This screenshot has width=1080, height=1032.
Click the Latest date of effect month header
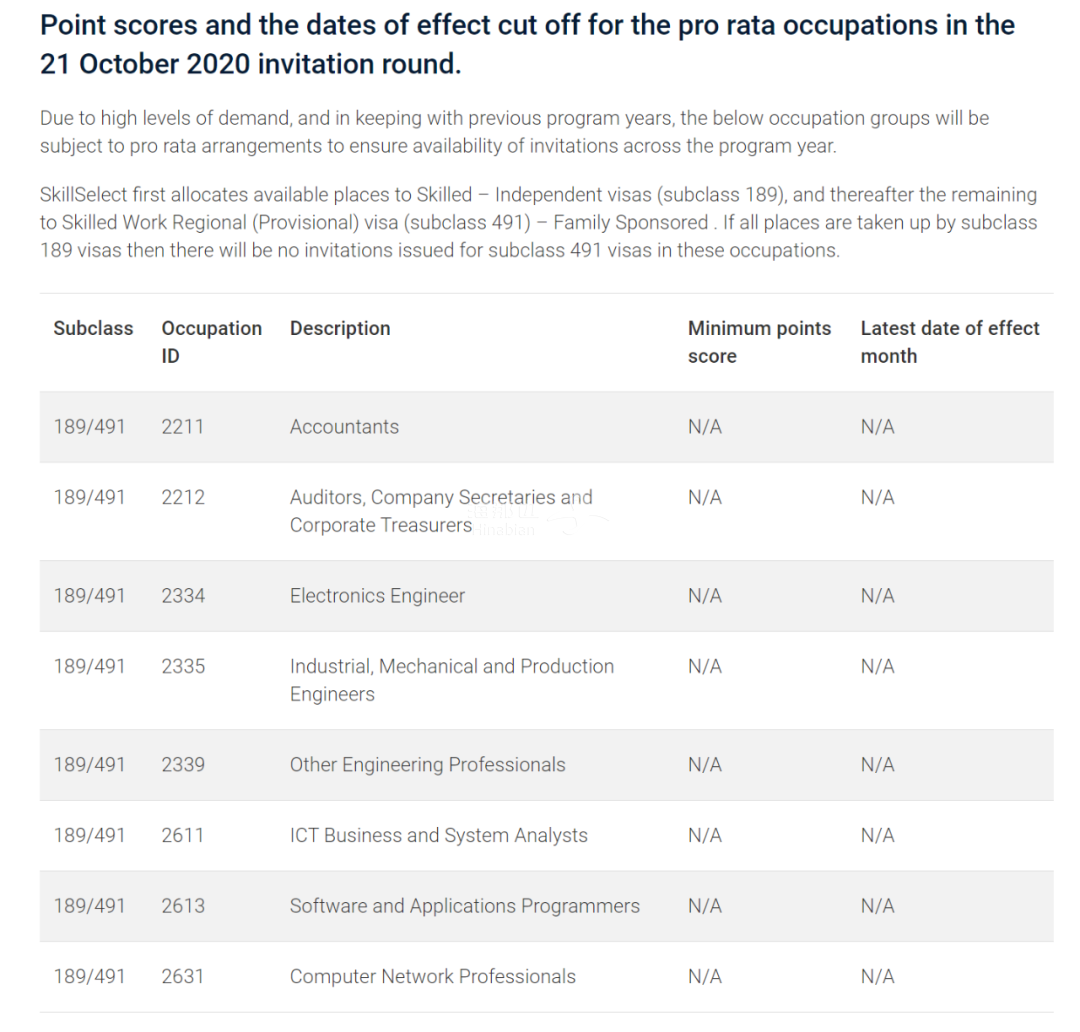pyautogui.click(x=950, y=342)
